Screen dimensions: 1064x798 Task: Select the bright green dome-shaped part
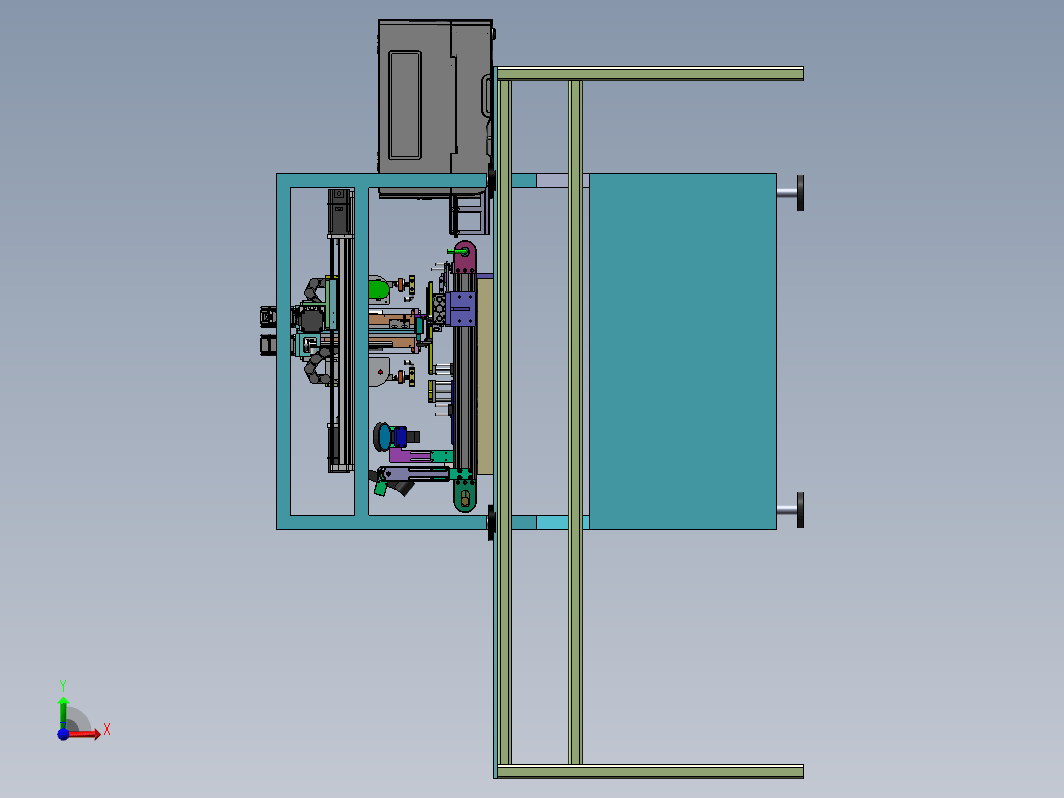(379, 289)
